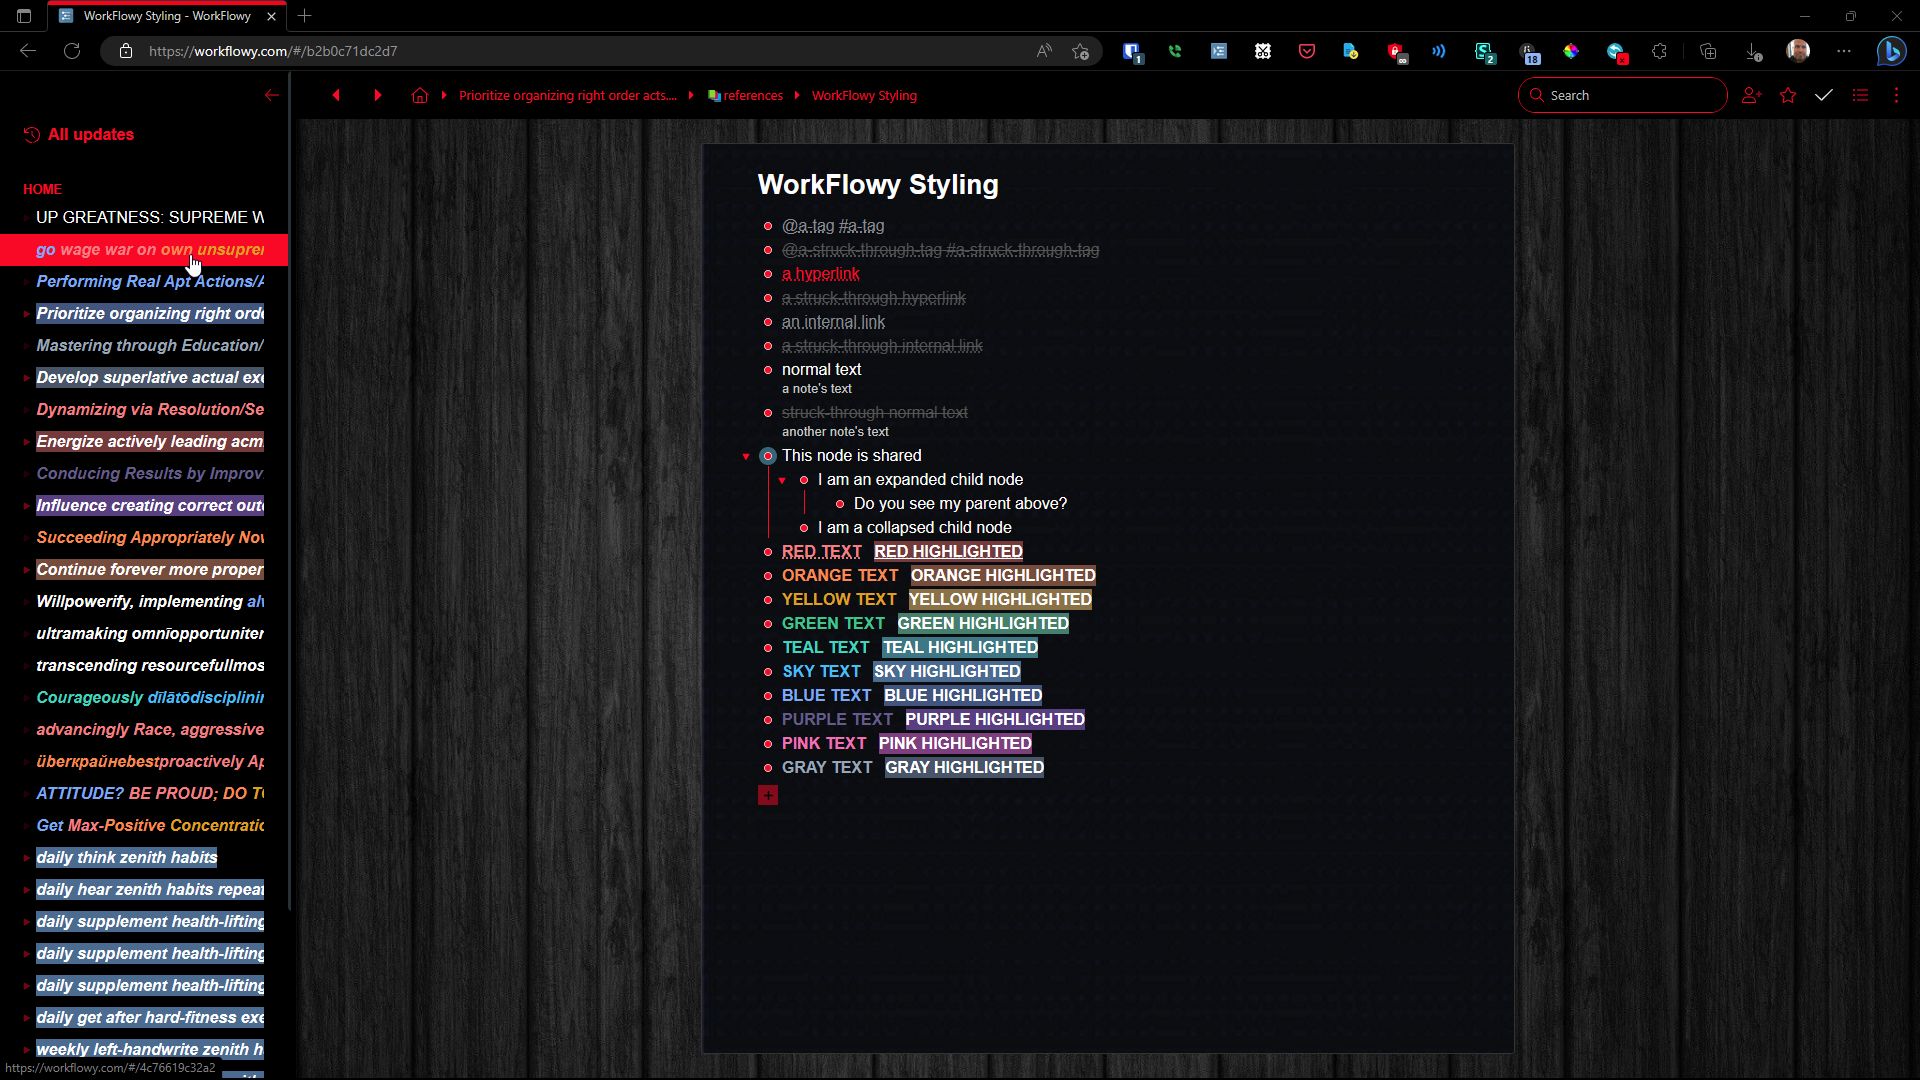
Task: Click bullet of 'normal text' item
Action: click(x=768, y=370)
